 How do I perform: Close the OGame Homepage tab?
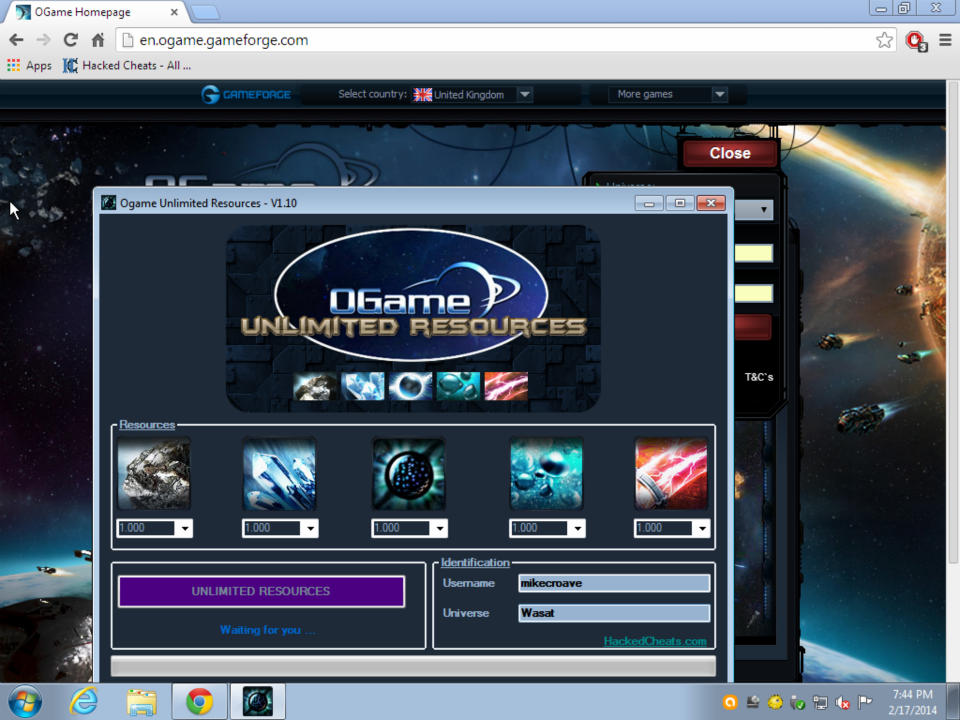[x=174, y=12]
